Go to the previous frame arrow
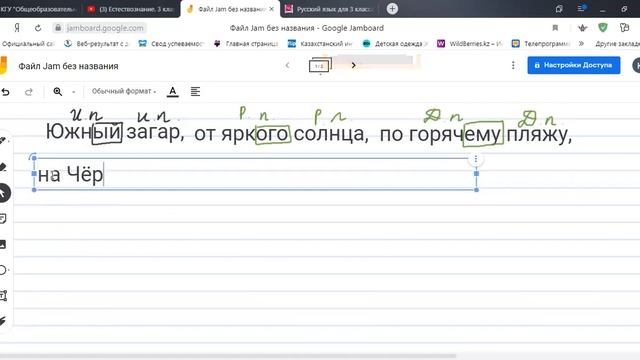Image resolution: width=640 pixels, height=360 pixels. (x=287, y=65)
